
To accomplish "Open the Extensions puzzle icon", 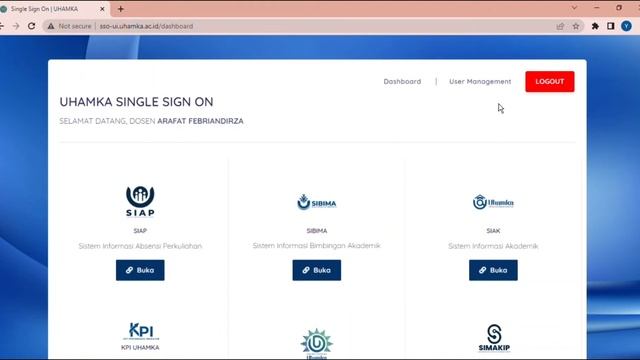I will point(595,26).
